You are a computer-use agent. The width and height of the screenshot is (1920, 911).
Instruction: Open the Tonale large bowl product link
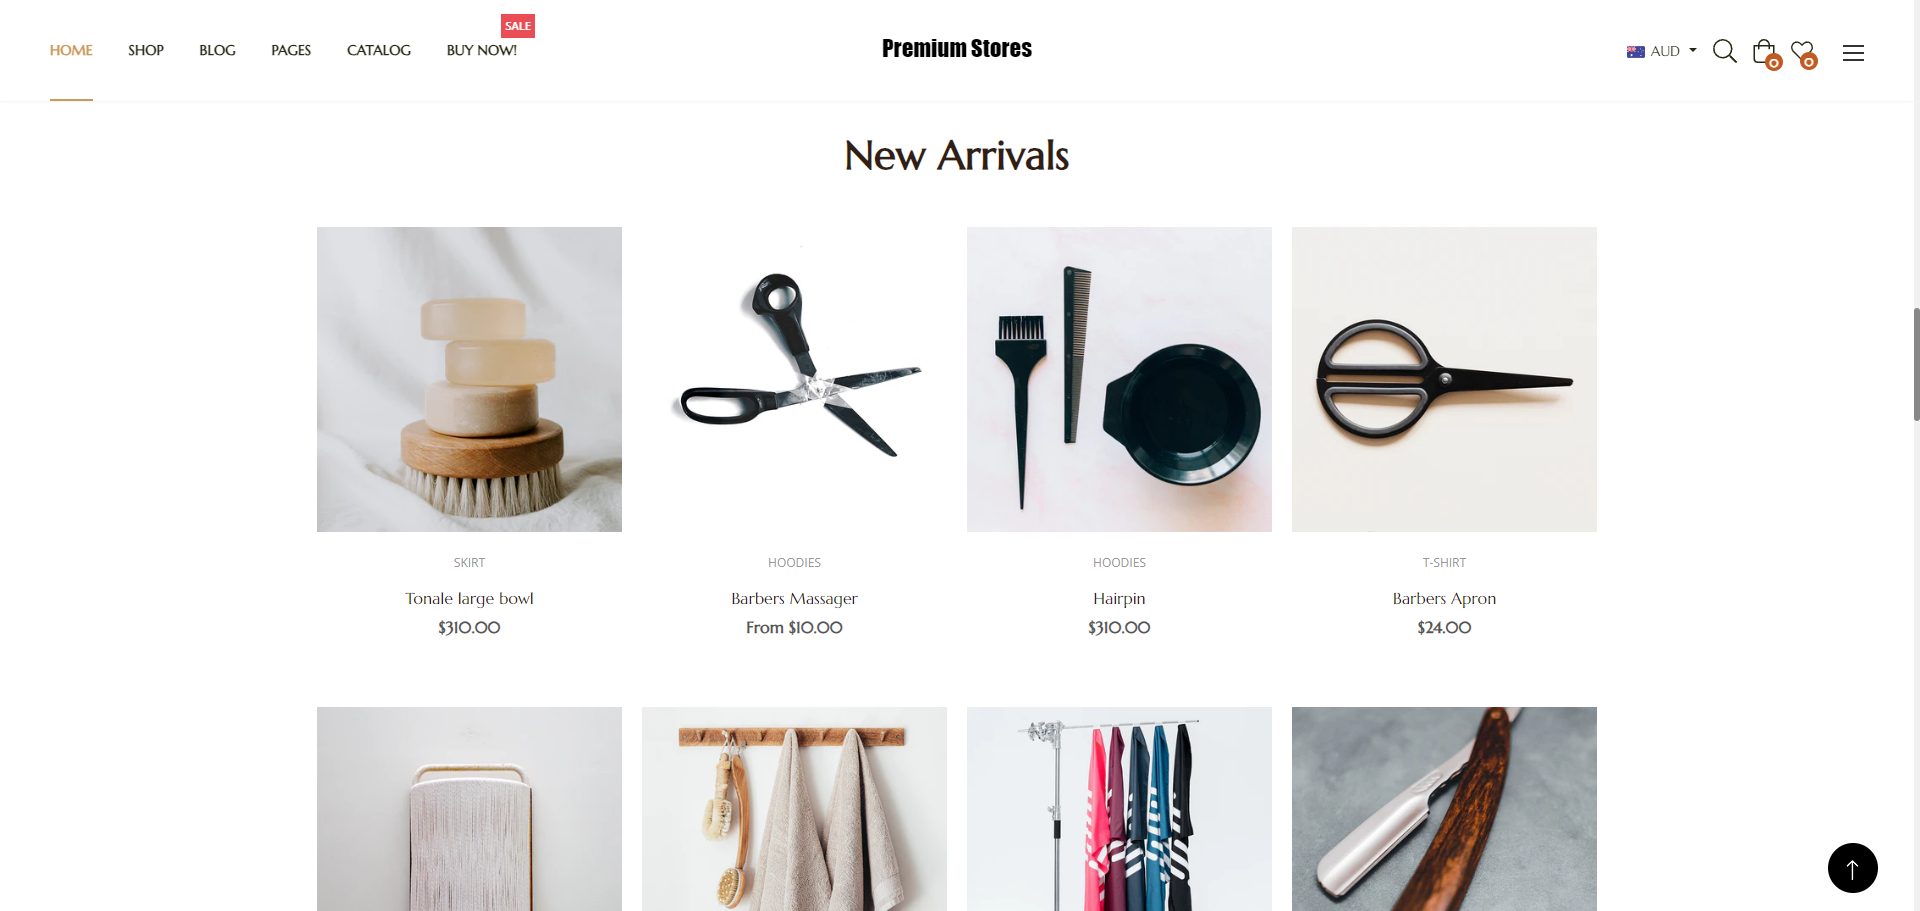(469, 598)
